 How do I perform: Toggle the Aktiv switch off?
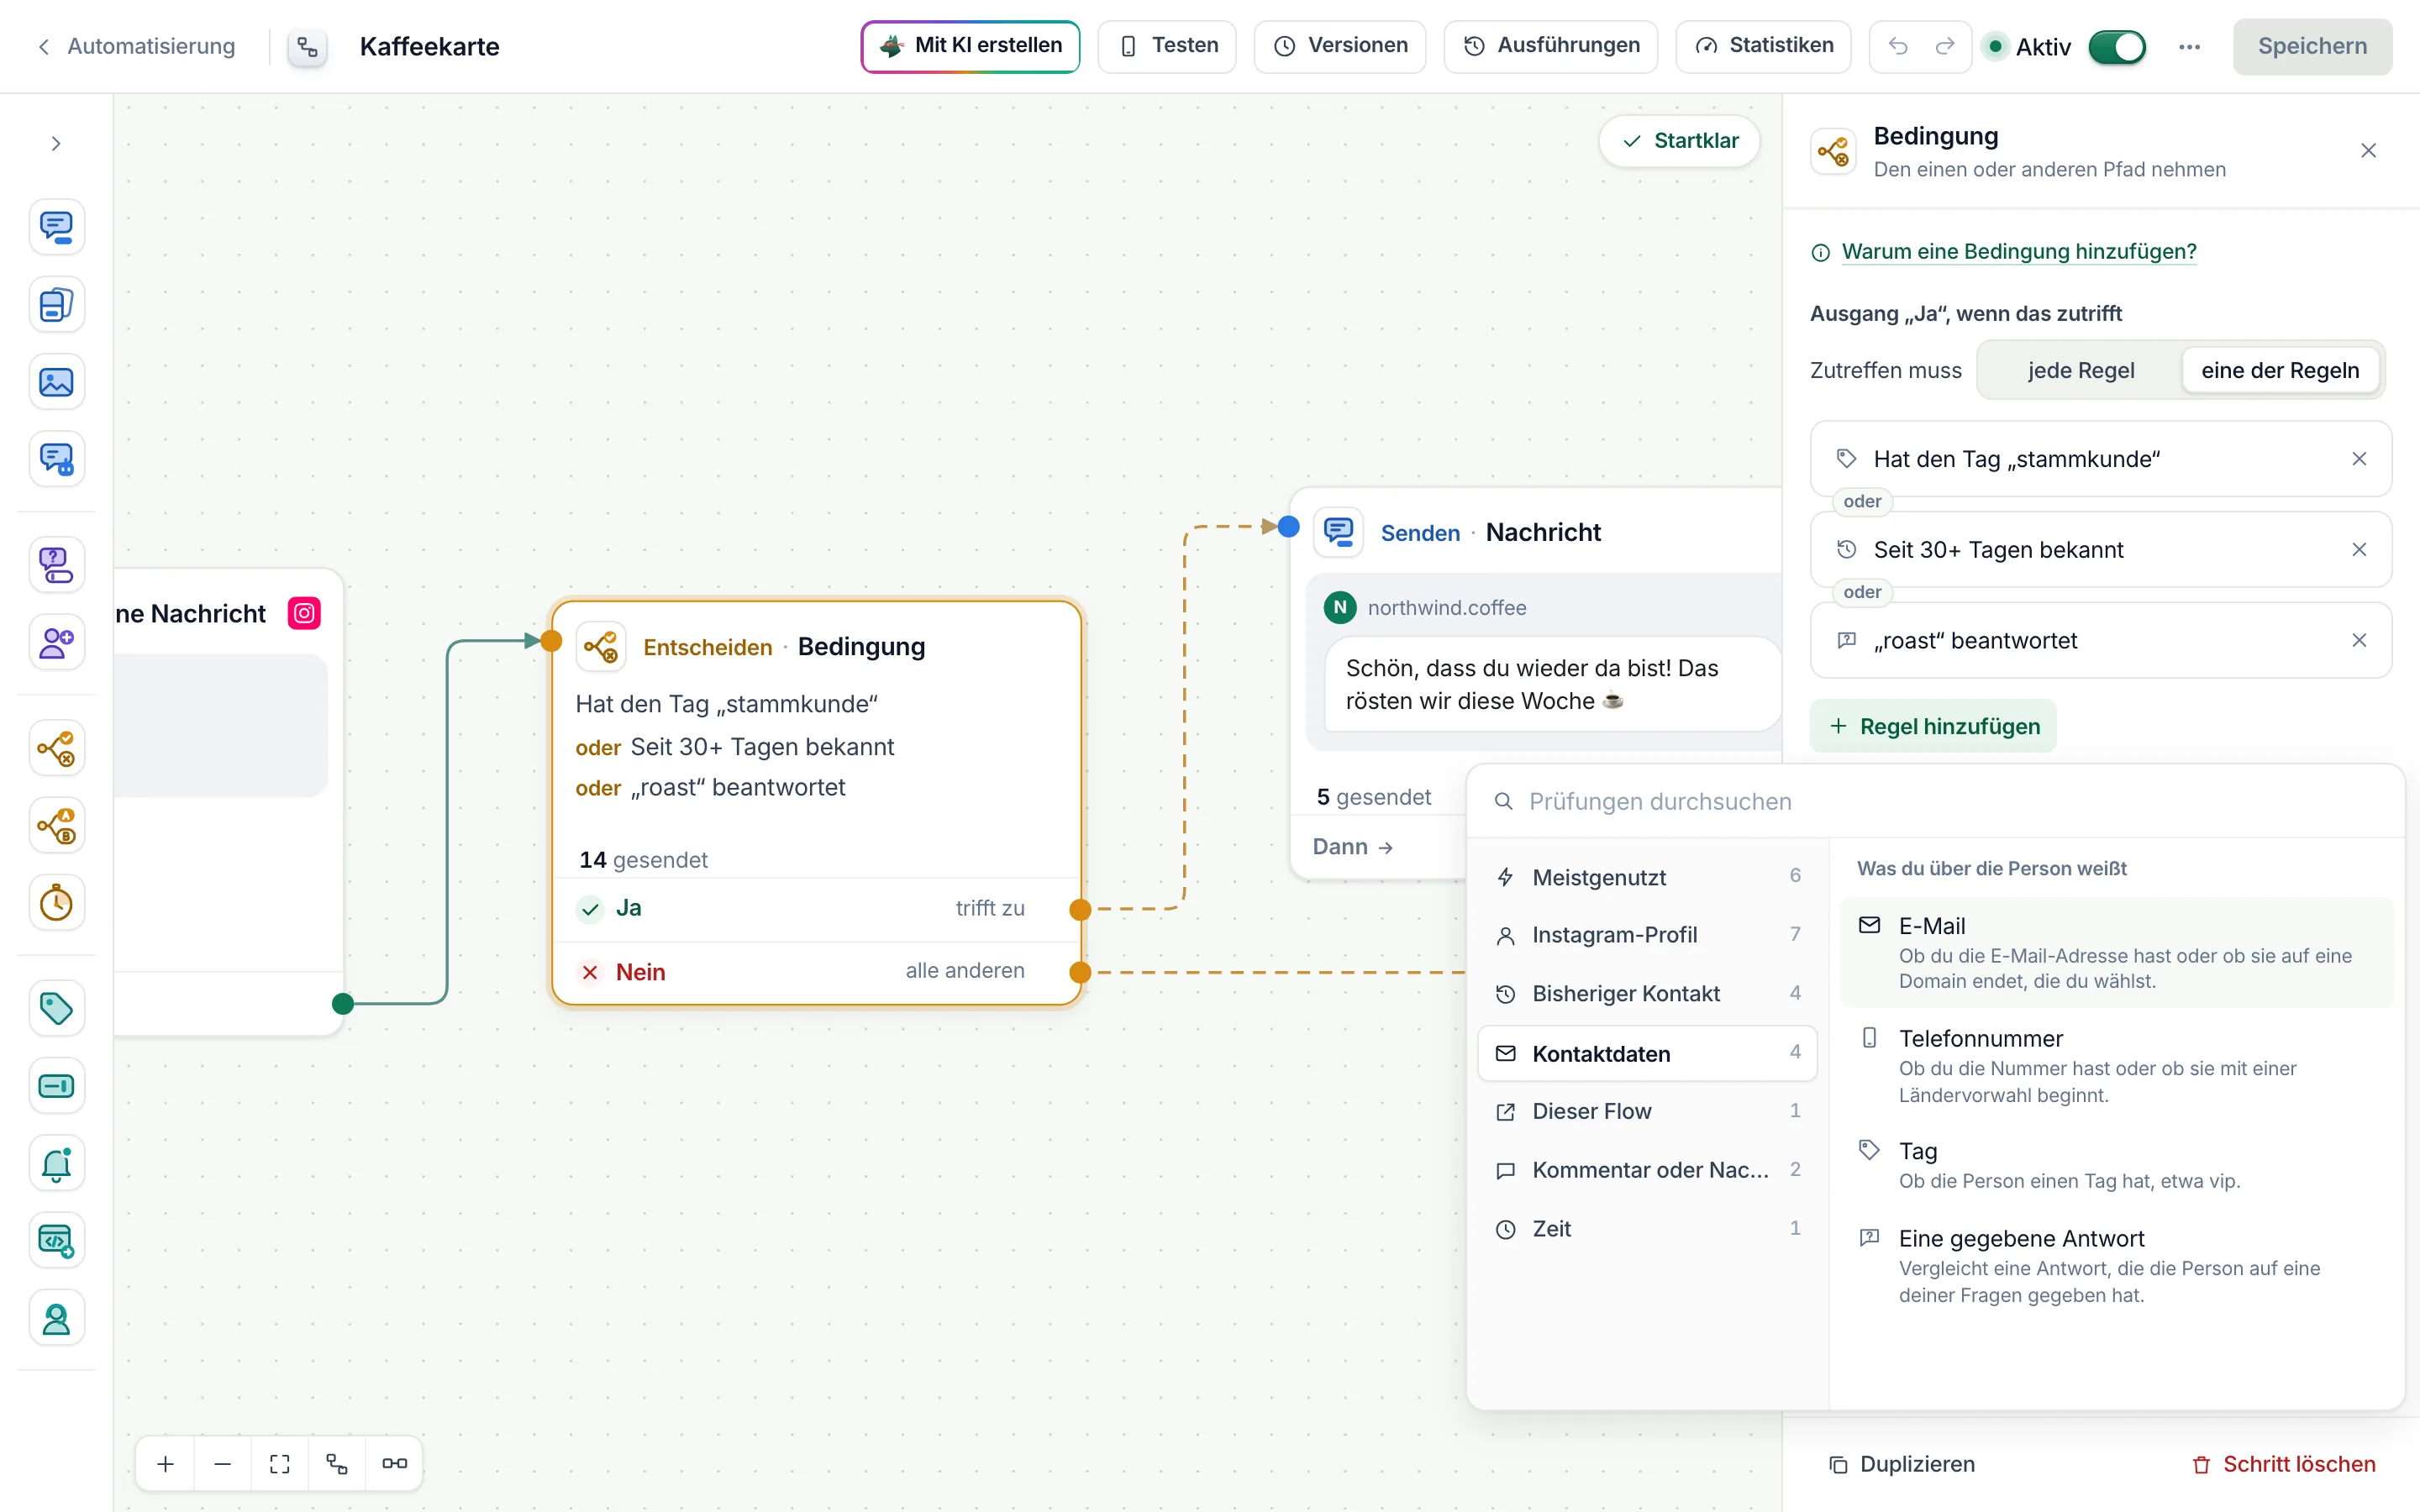coord(2116,47)
